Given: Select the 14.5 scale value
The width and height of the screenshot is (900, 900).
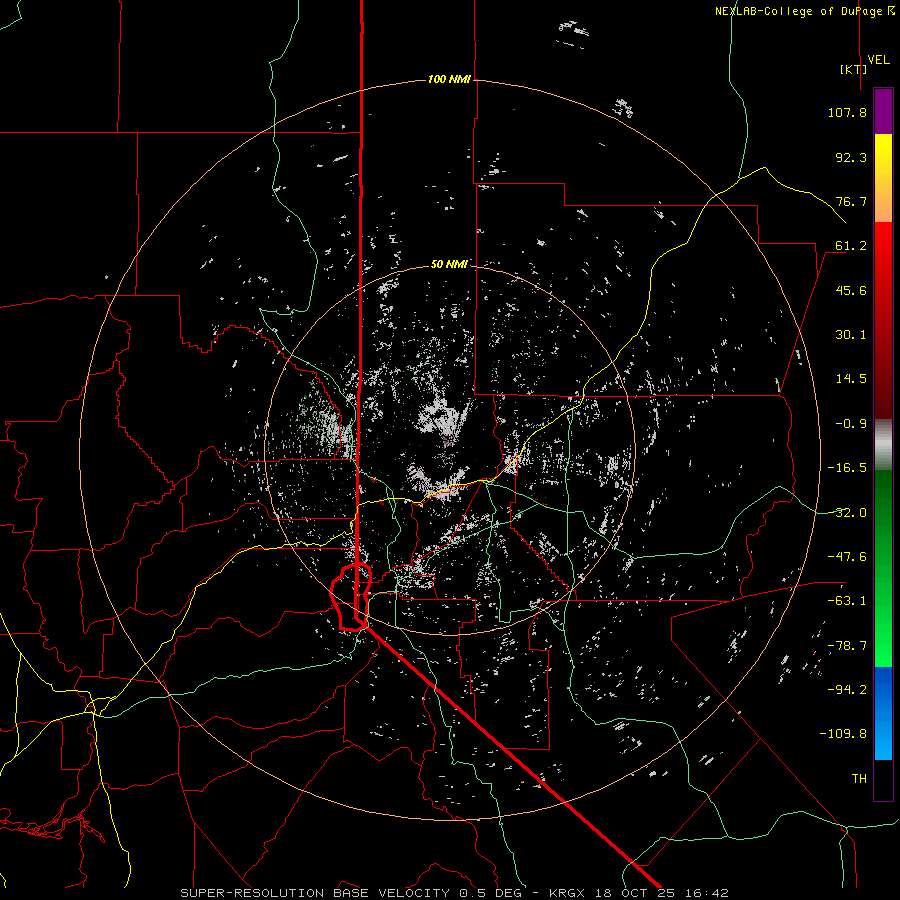Looking at the screenshot, I should (851, 379).
